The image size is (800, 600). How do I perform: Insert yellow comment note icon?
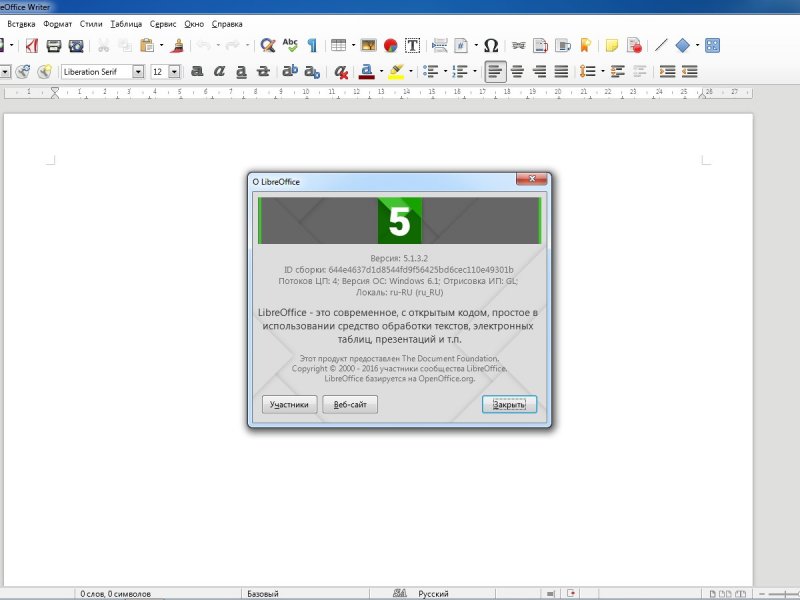(x=612, y=46)
